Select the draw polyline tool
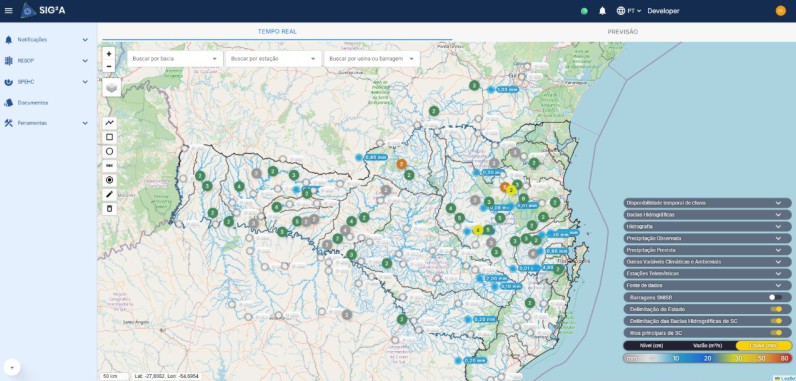The image size is (796, 381). pos(109,123)
